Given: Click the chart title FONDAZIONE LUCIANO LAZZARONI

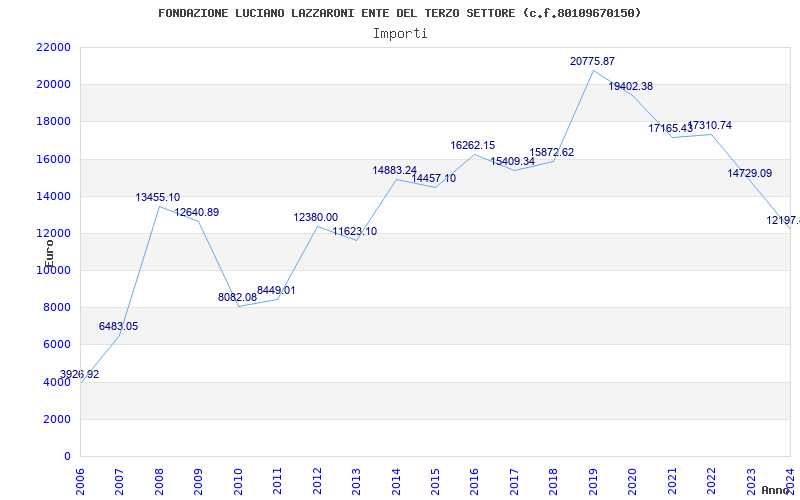Looking at the screenshot, I should pyautogui.click(x=399, y=13).
